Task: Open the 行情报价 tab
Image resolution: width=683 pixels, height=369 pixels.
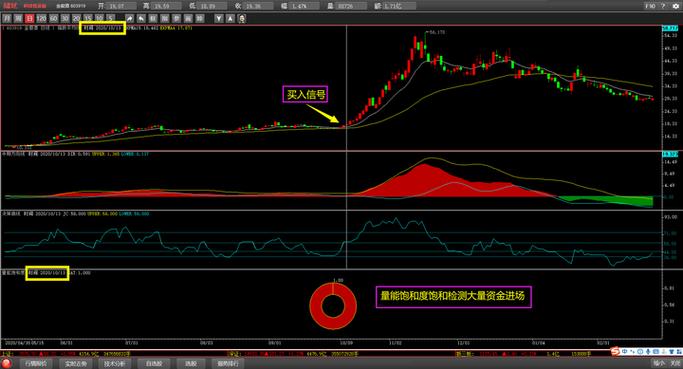Action: click(36, 363)
